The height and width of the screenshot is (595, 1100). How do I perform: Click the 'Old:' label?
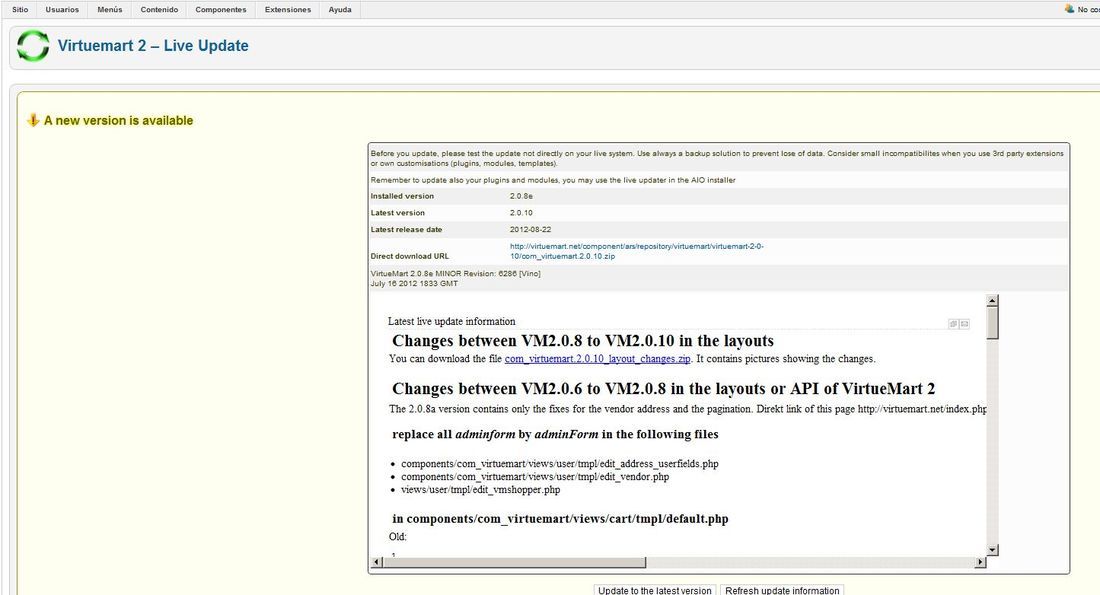[398, 537]
